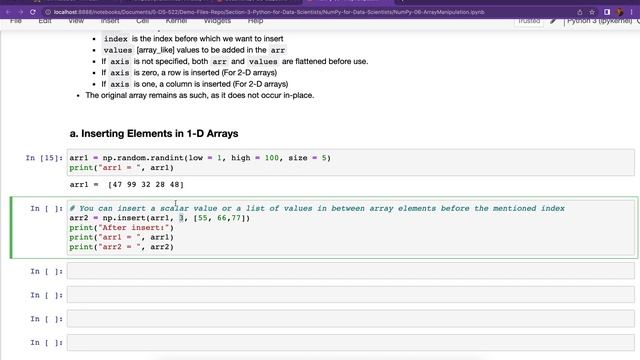Open the browser three-dot menu
Image resolution: width=640 pixels, height=360 pixels.
click(x=631, y=12)
